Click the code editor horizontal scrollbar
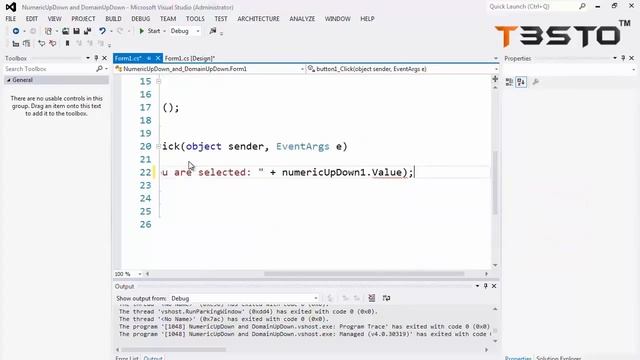This screenshot has height=360, width=640. click(x=364, y=274)
